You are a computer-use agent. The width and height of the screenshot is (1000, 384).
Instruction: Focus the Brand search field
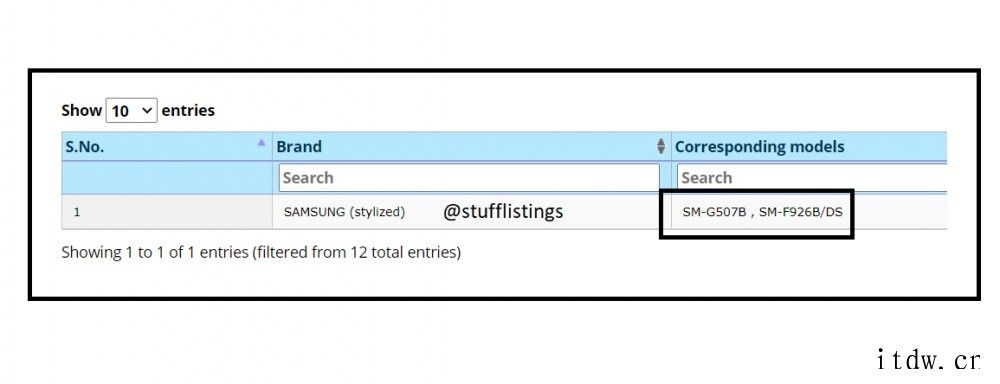[x=469, y=177]
